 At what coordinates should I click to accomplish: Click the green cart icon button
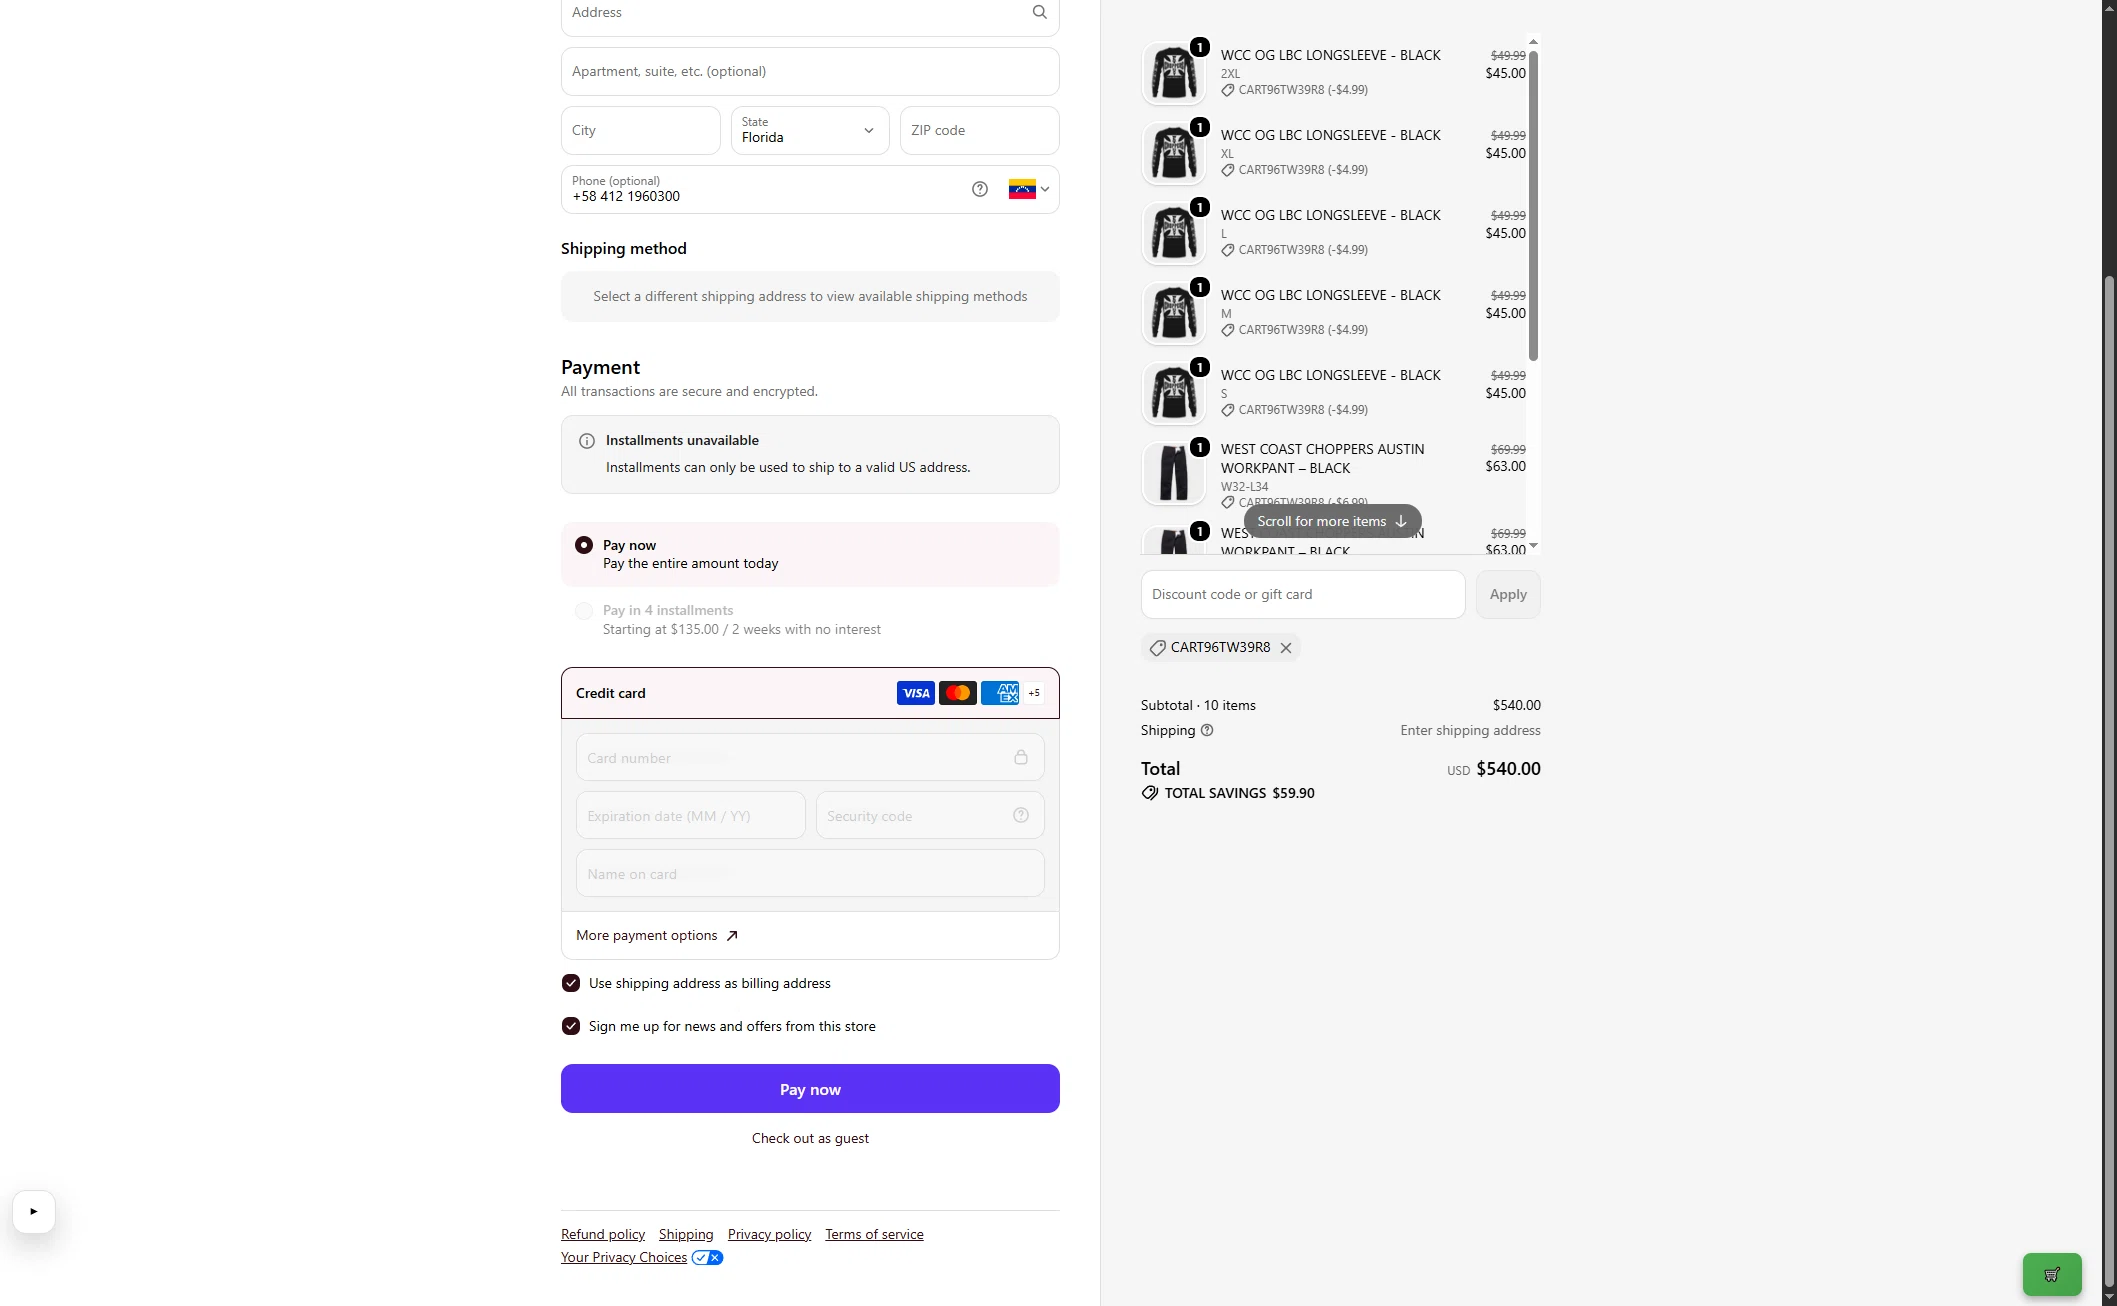pos(2052,1274)
